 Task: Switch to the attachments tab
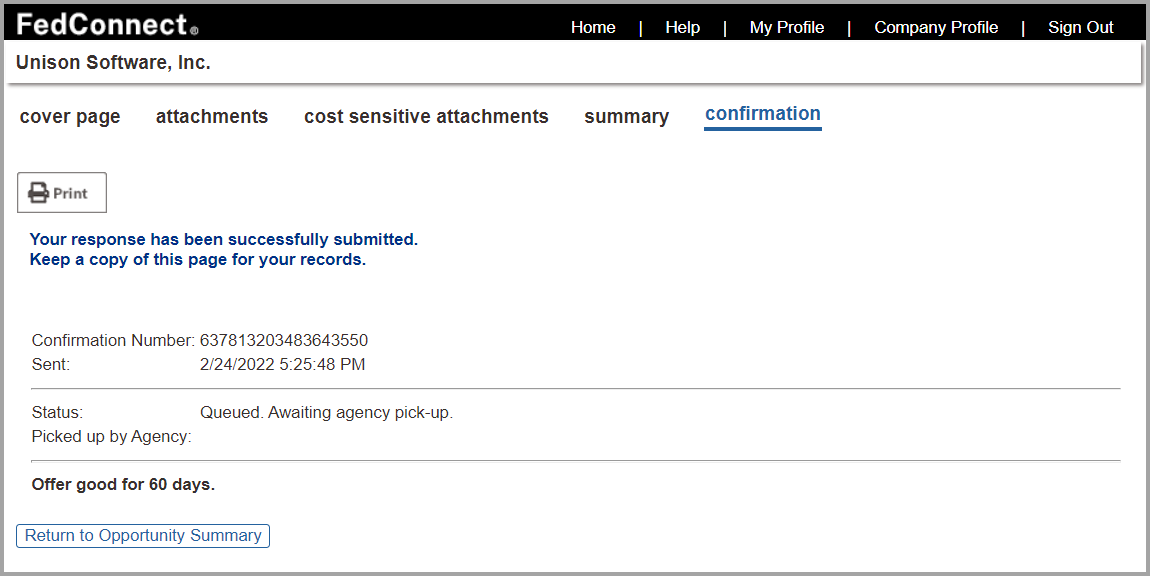tap(212, 117)
